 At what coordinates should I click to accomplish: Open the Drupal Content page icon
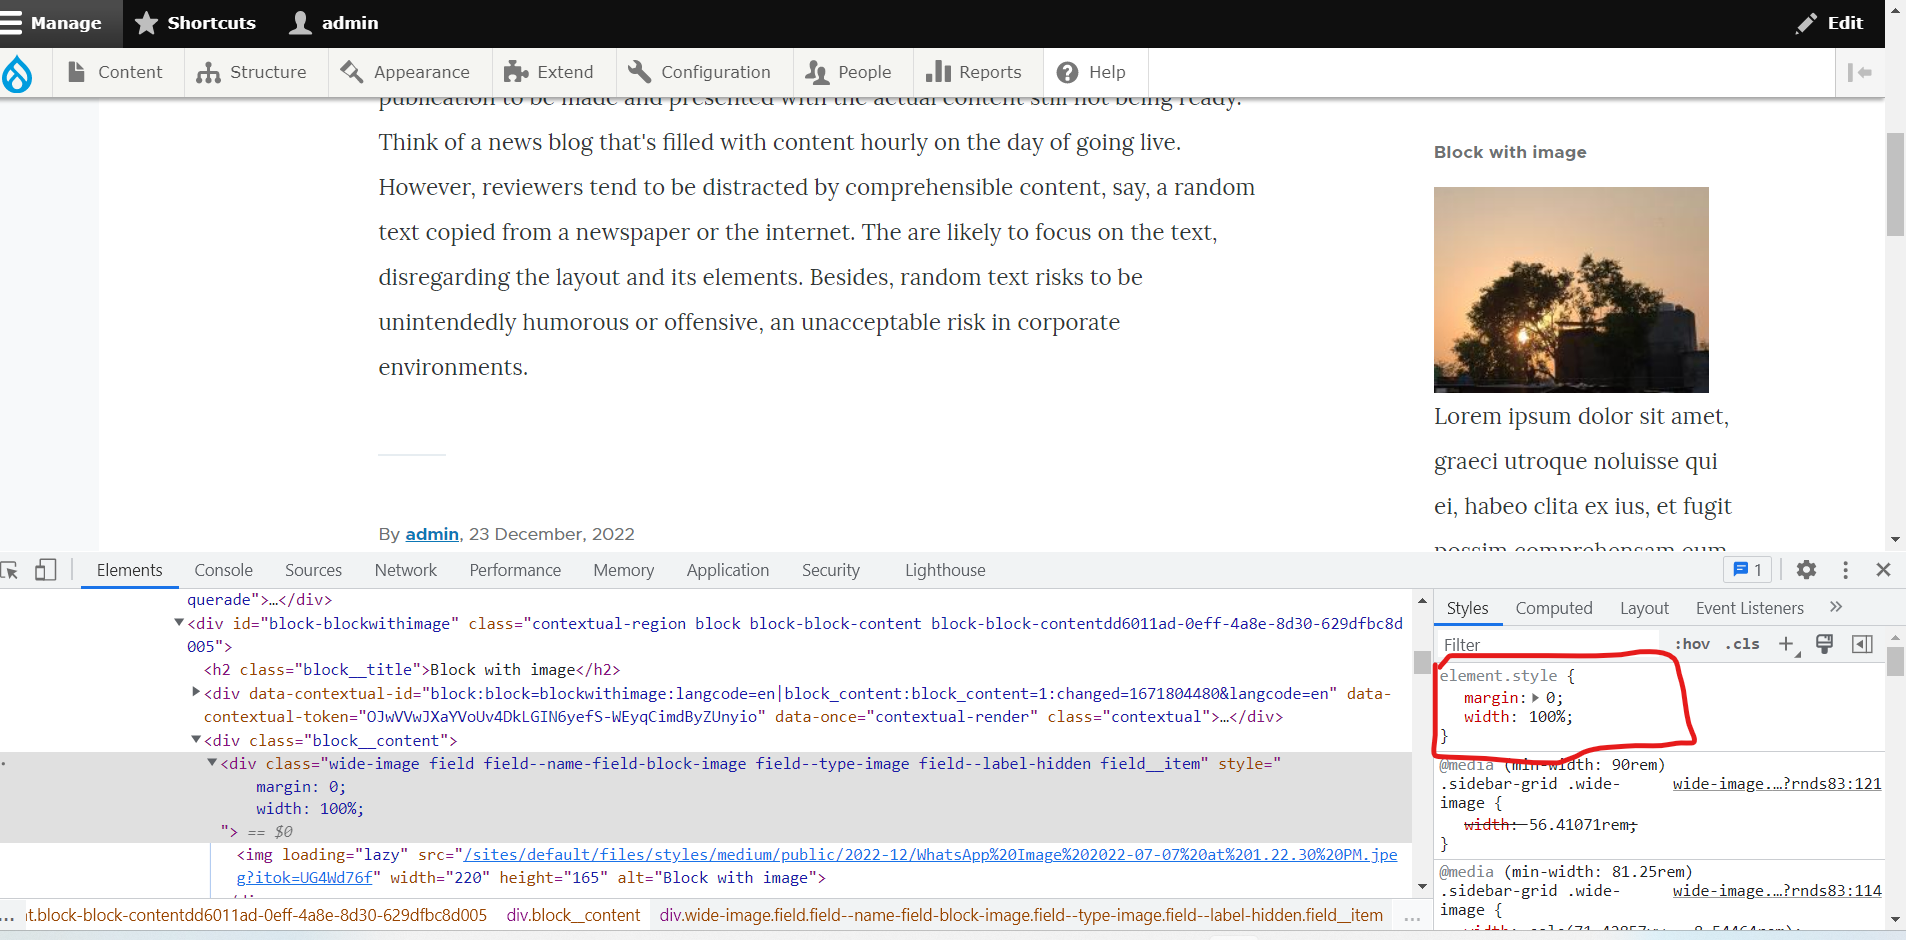pos(78,71)
